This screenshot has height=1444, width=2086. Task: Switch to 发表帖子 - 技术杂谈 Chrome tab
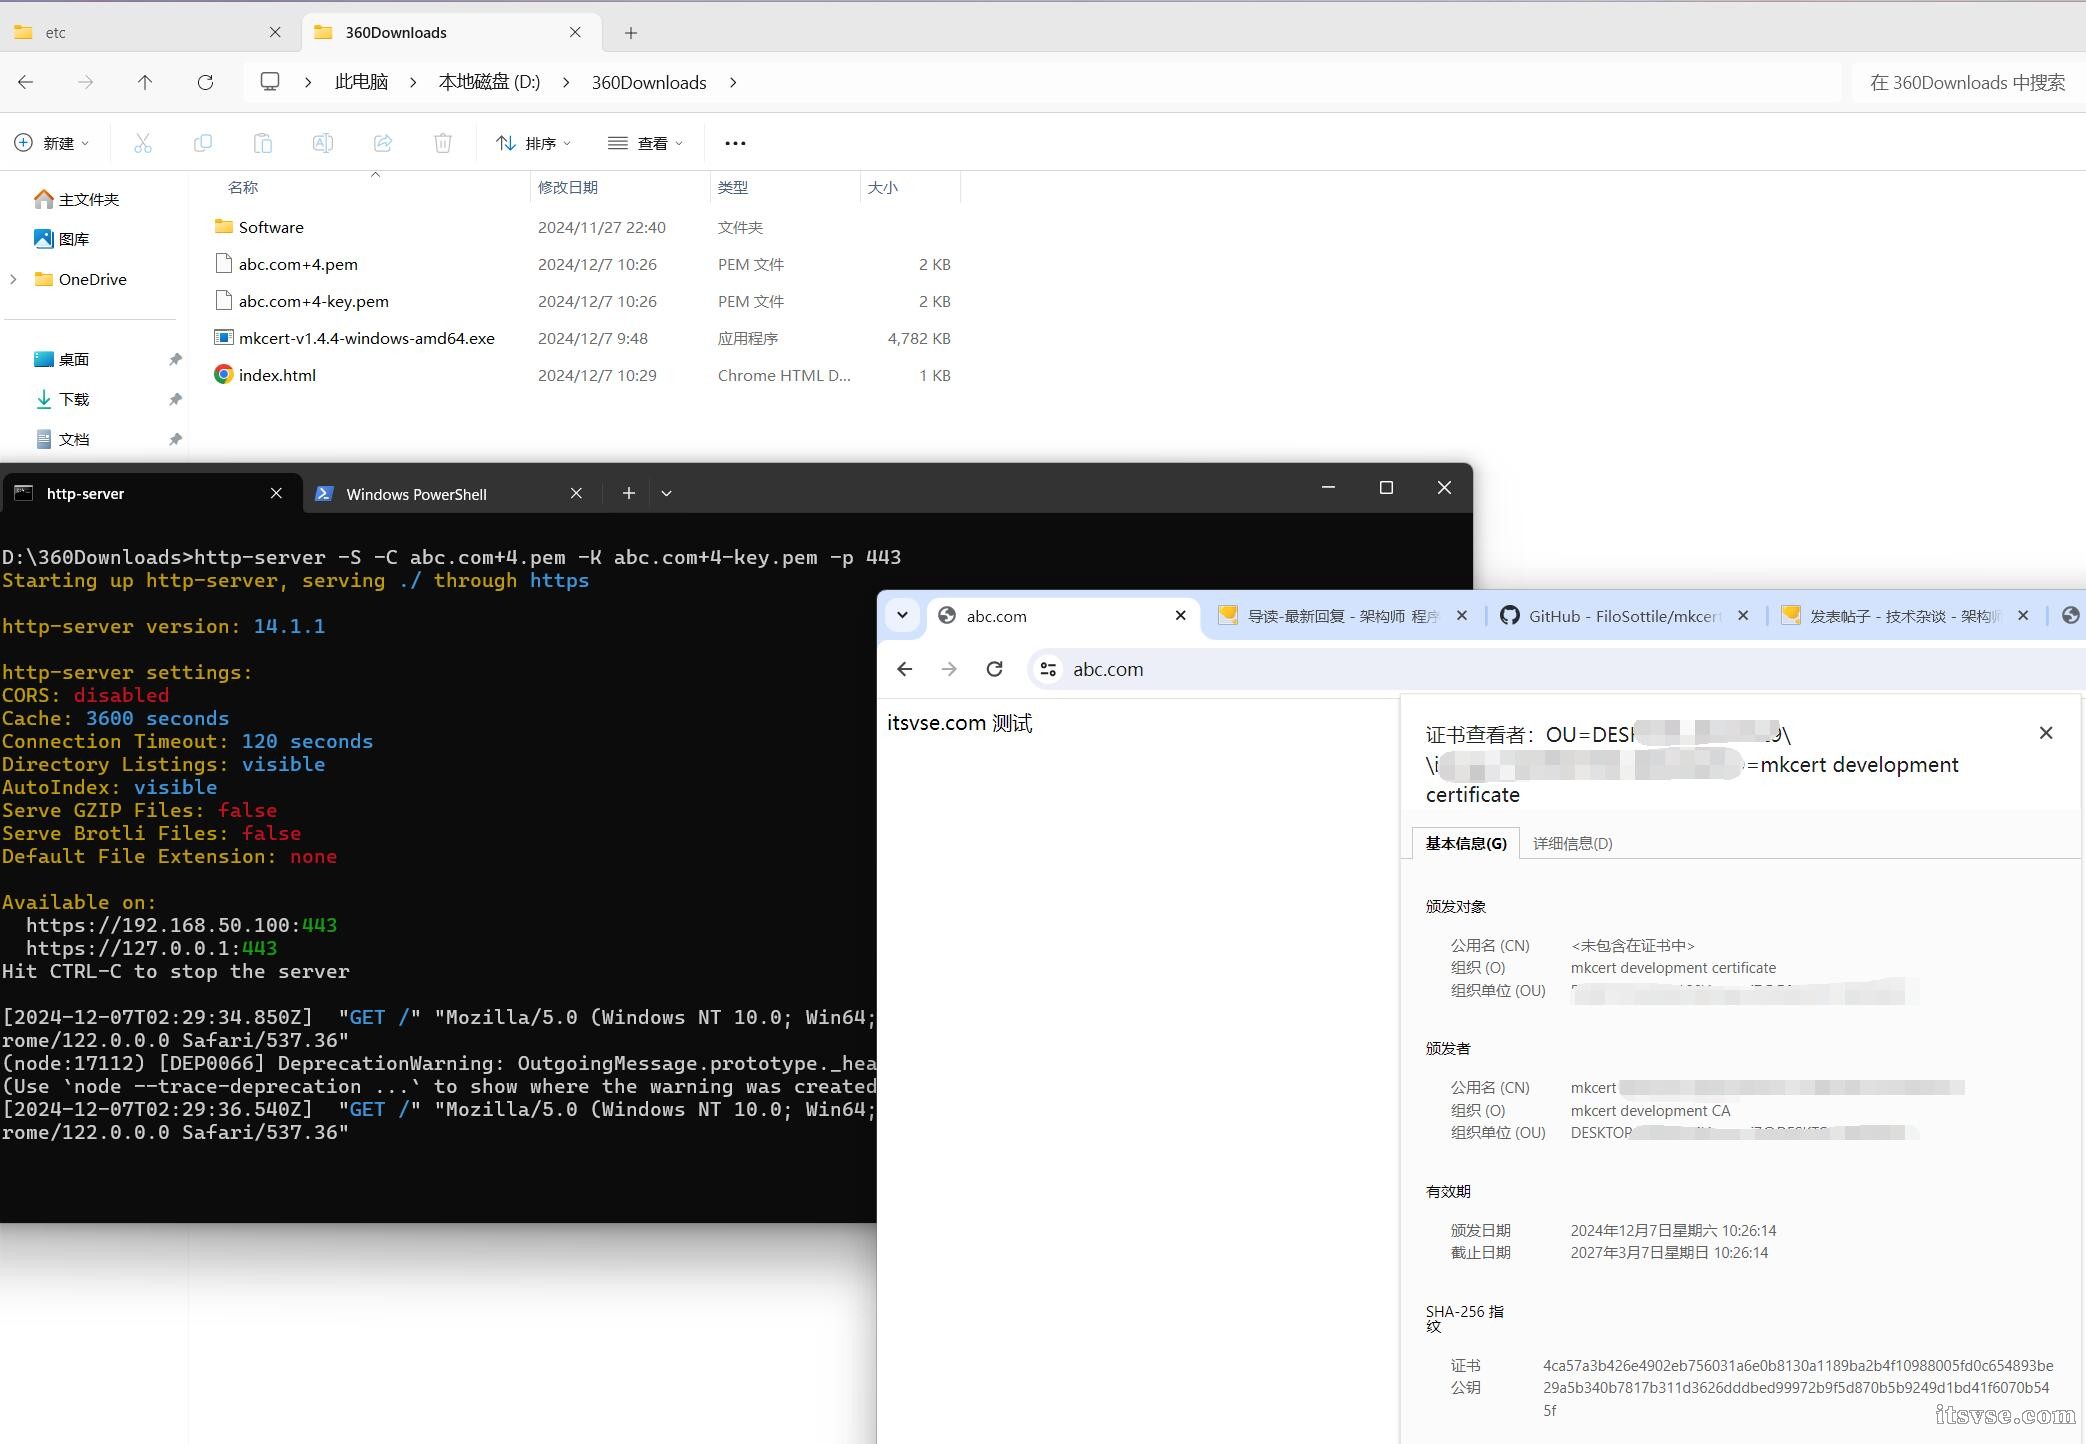(x=1906, y=616)
